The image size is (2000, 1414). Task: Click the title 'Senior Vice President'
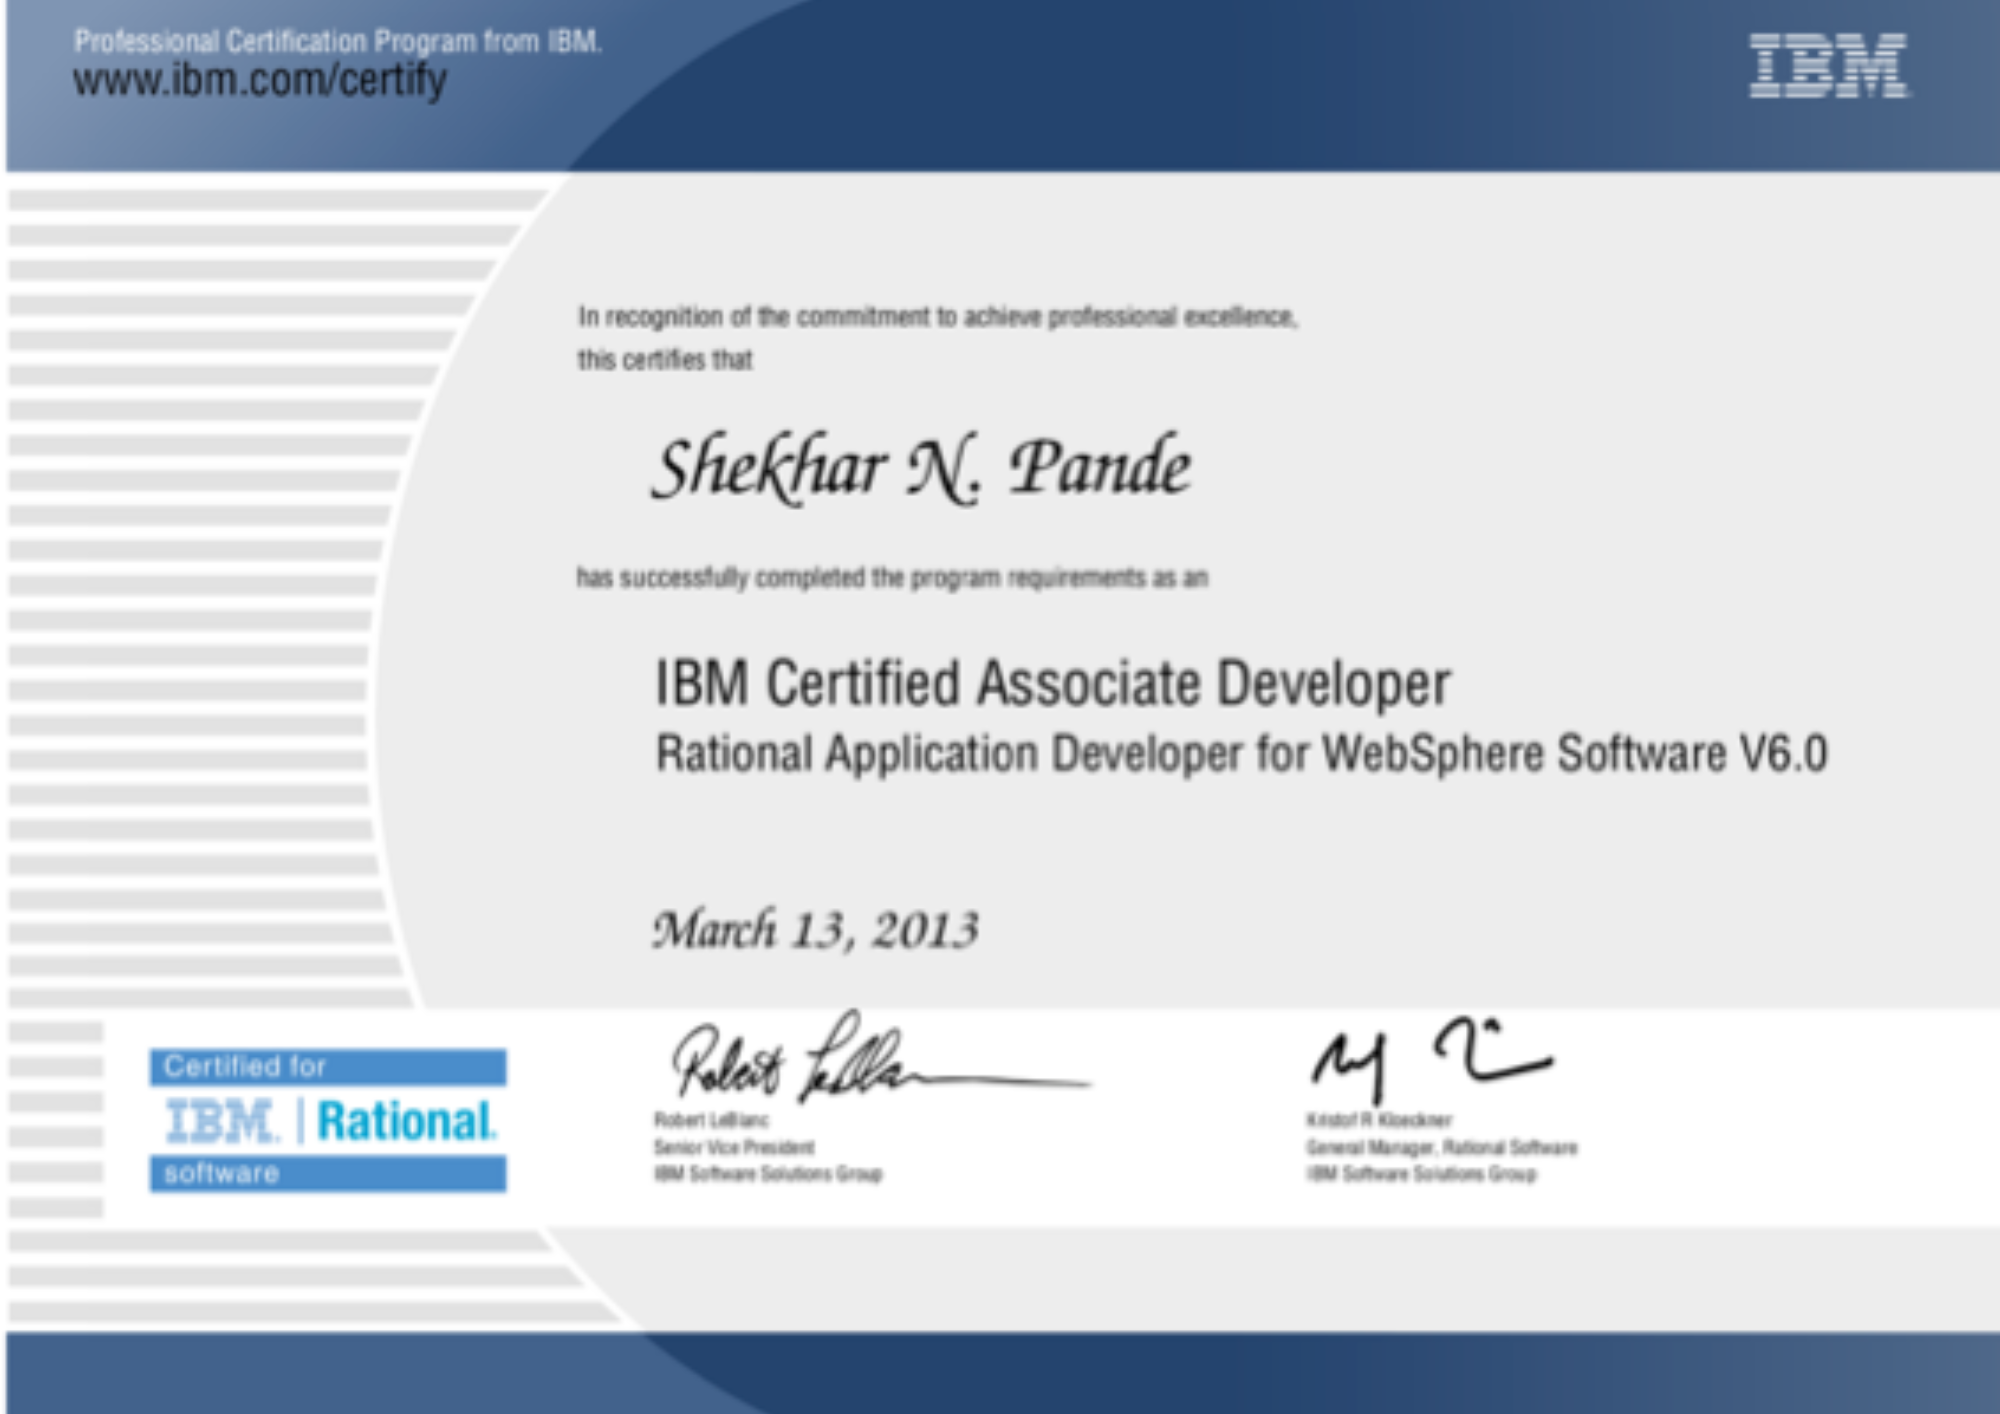734,1147
